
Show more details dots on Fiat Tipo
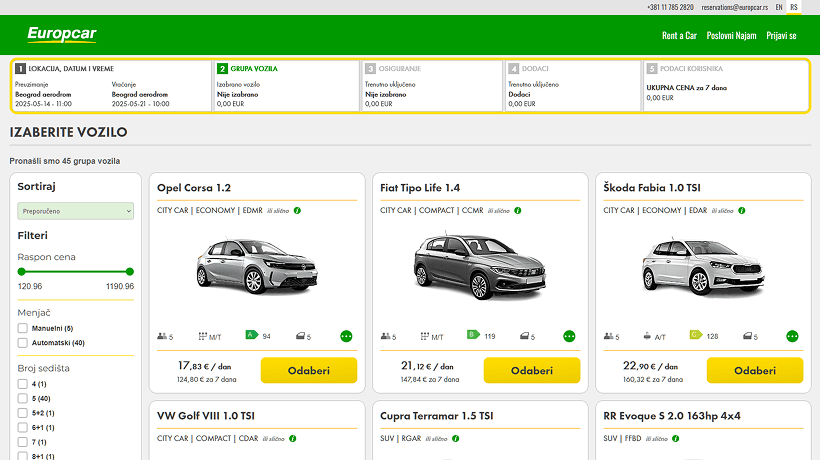tap(570, 336)
